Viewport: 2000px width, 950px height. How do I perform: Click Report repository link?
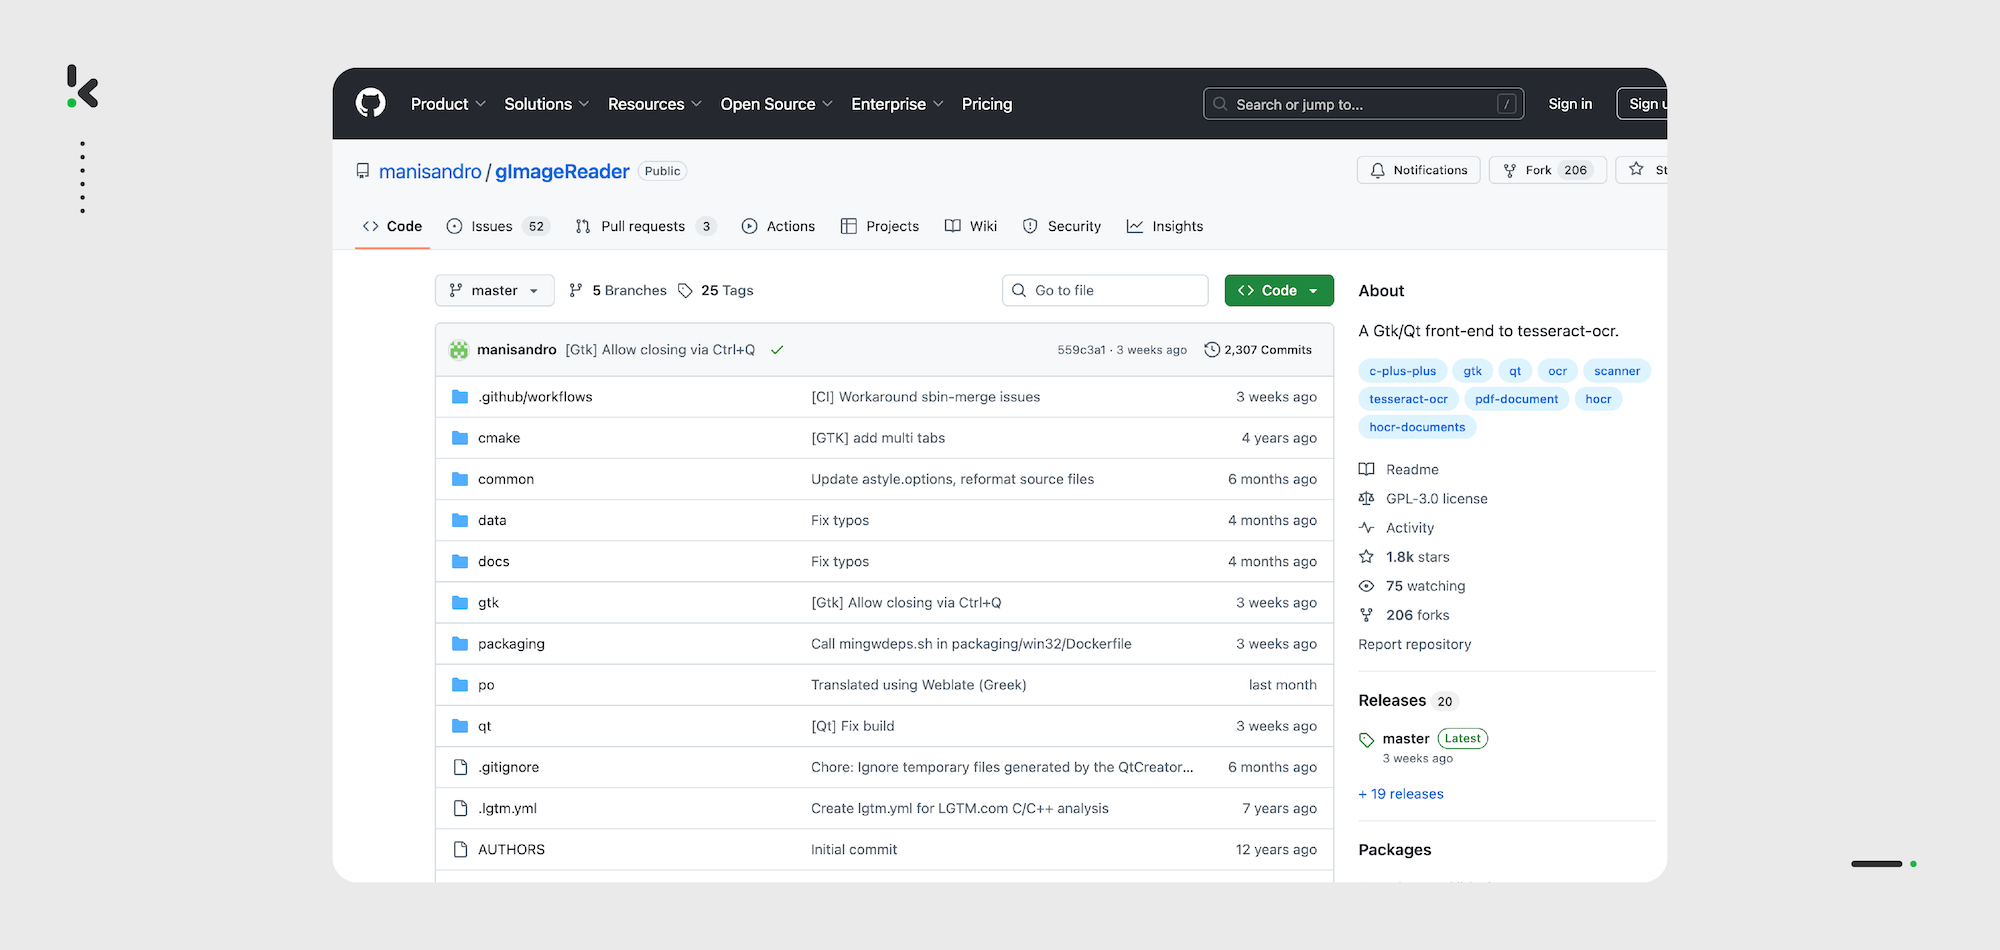coord(1414,644)
